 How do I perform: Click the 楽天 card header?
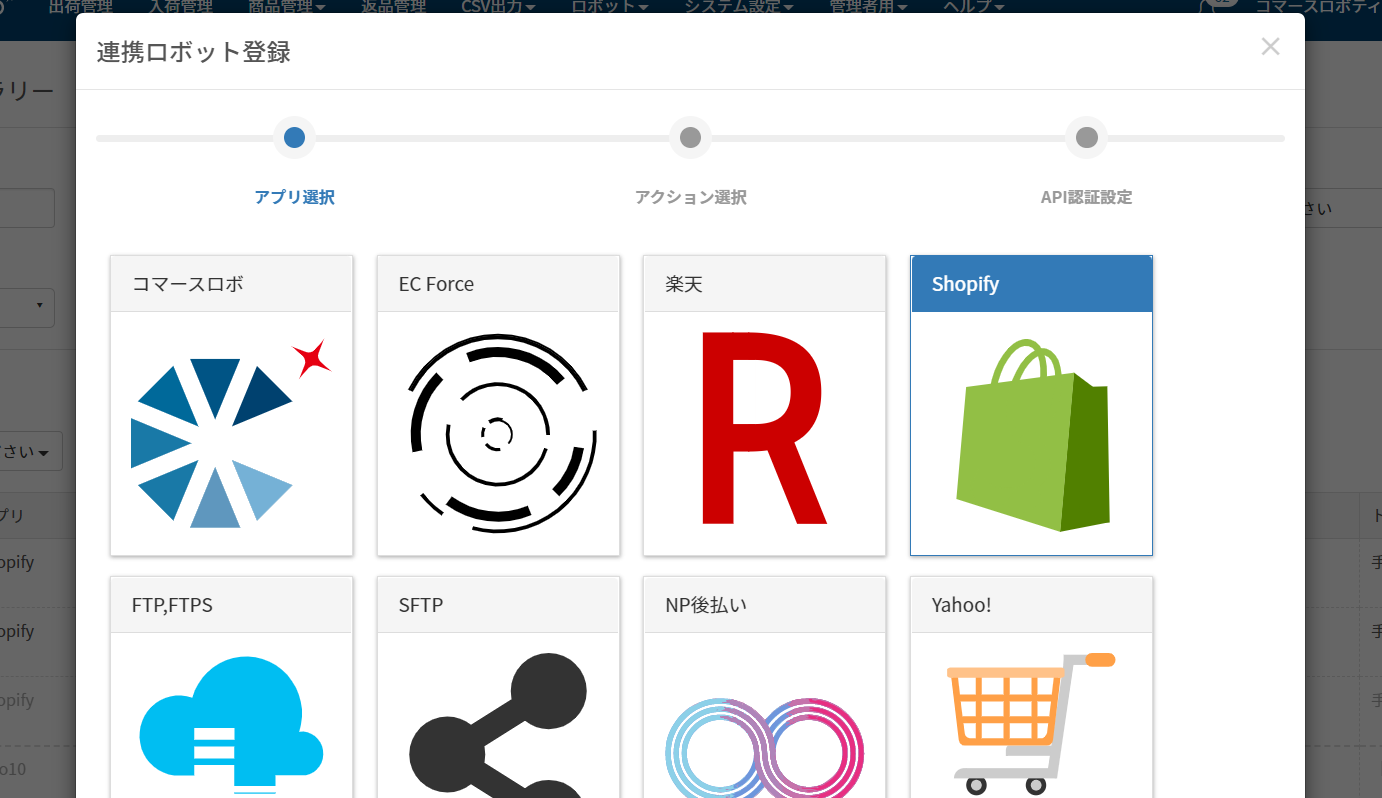click(765, 284)
